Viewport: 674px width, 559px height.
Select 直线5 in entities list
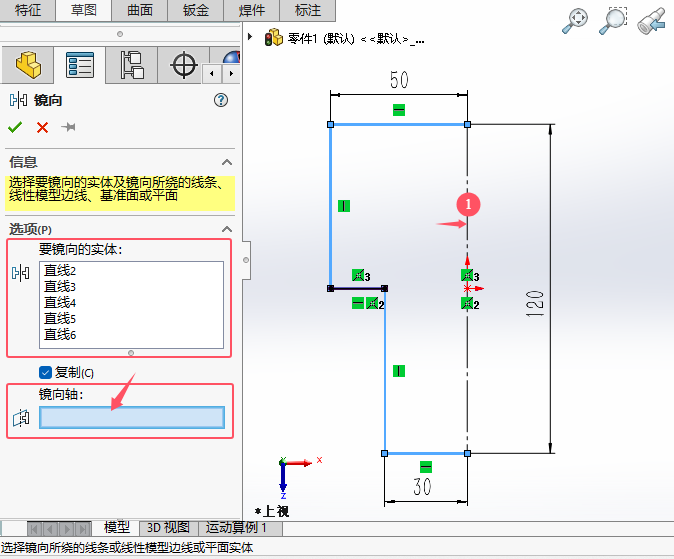coord(60,319)
